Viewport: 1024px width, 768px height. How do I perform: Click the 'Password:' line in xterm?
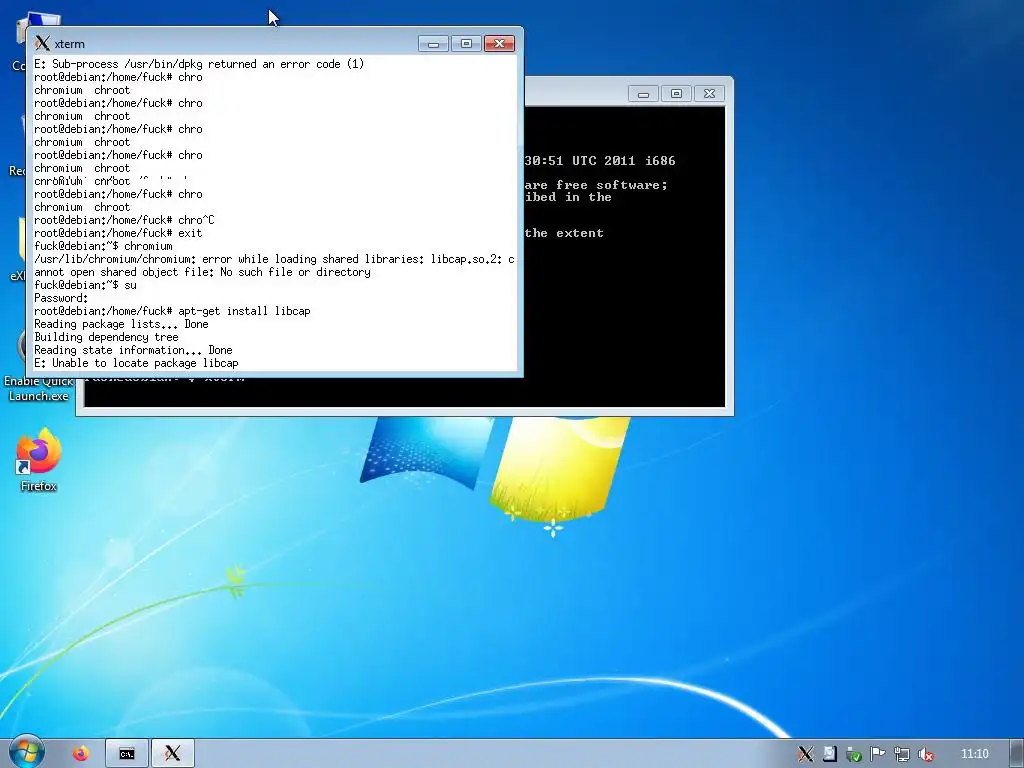[61, 298]
